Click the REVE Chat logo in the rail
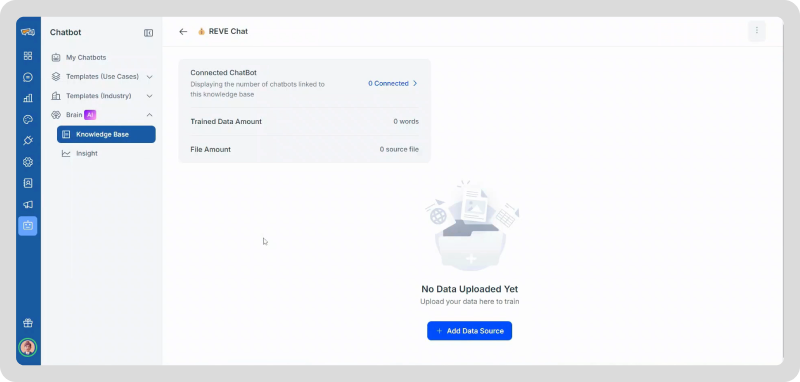The image size is (800, 382). (x=28, y=32)
